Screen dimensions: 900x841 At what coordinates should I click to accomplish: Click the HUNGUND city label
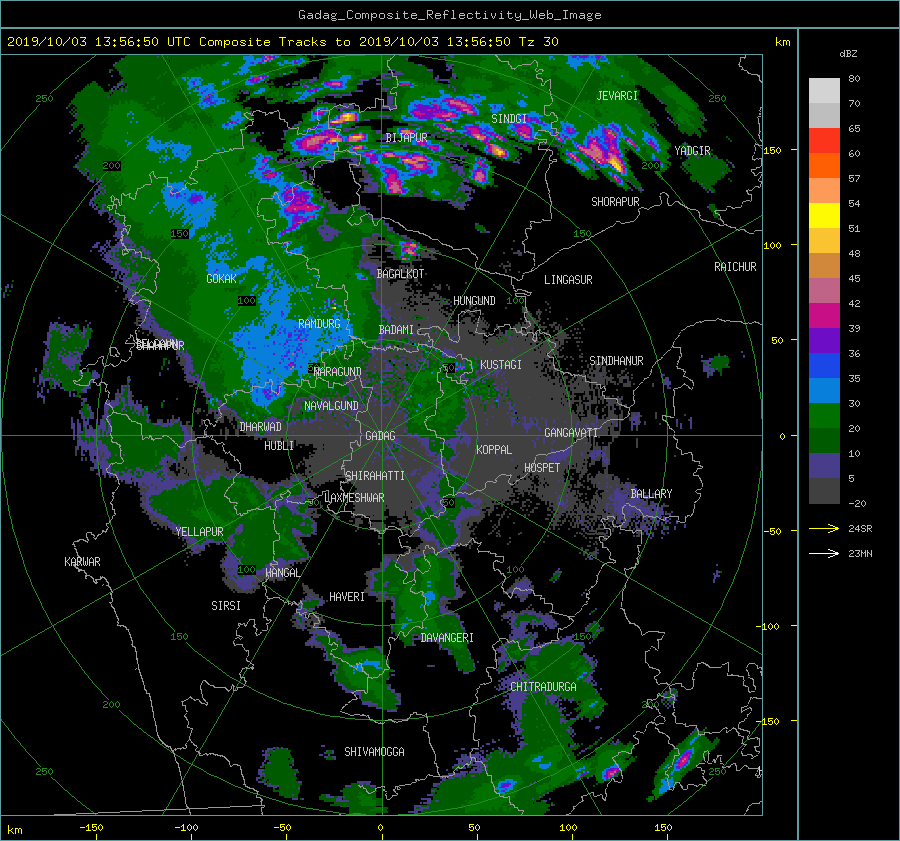pos(474,301)
